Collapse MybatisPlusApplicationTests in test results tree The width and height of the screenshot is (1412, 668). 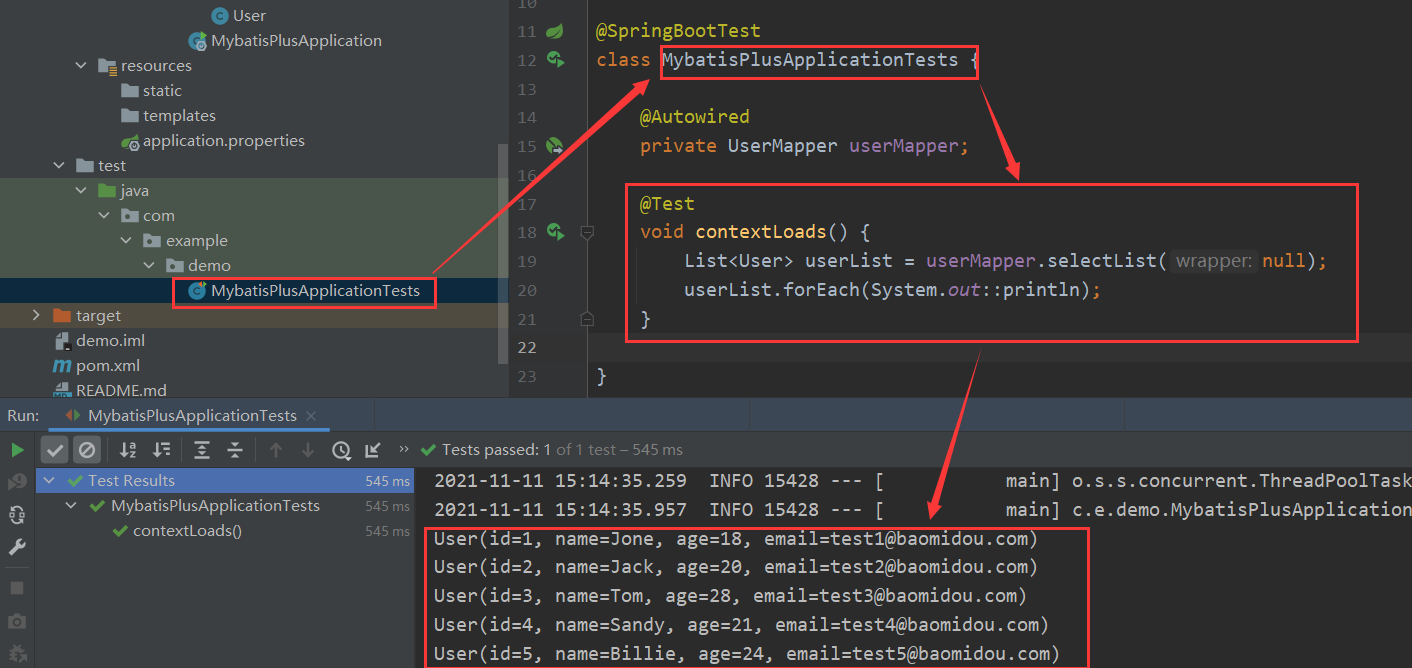(71, 506)
